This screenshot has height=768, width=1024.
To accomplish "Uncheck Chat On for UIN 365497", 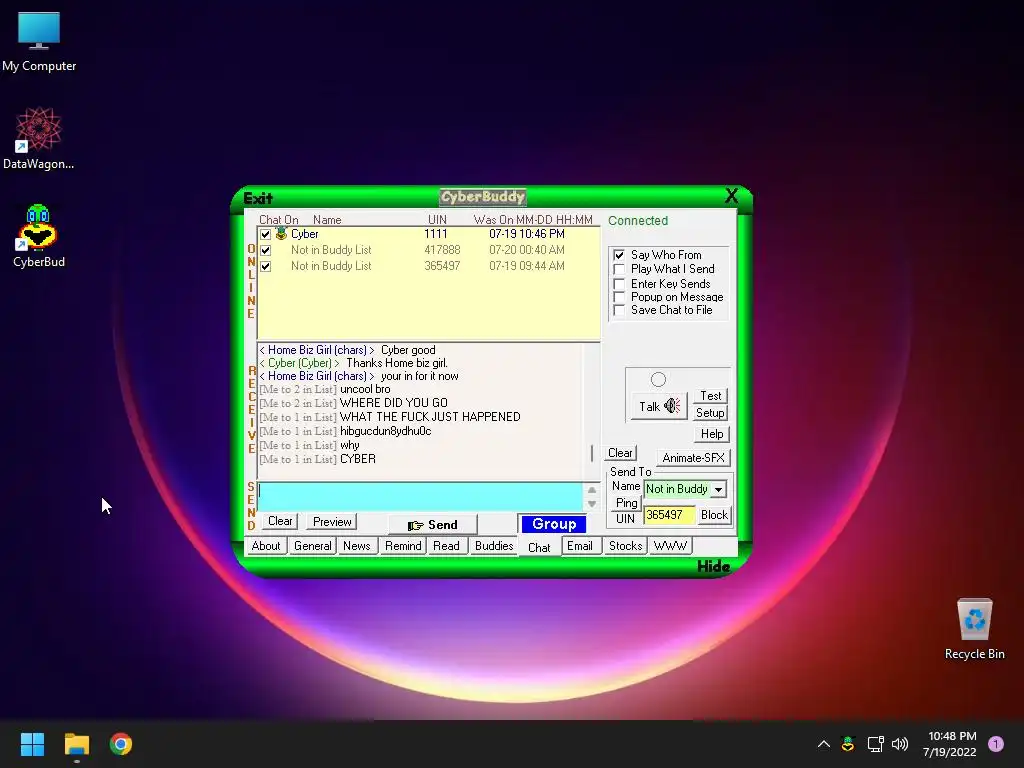I will click(x=265, y=266).
